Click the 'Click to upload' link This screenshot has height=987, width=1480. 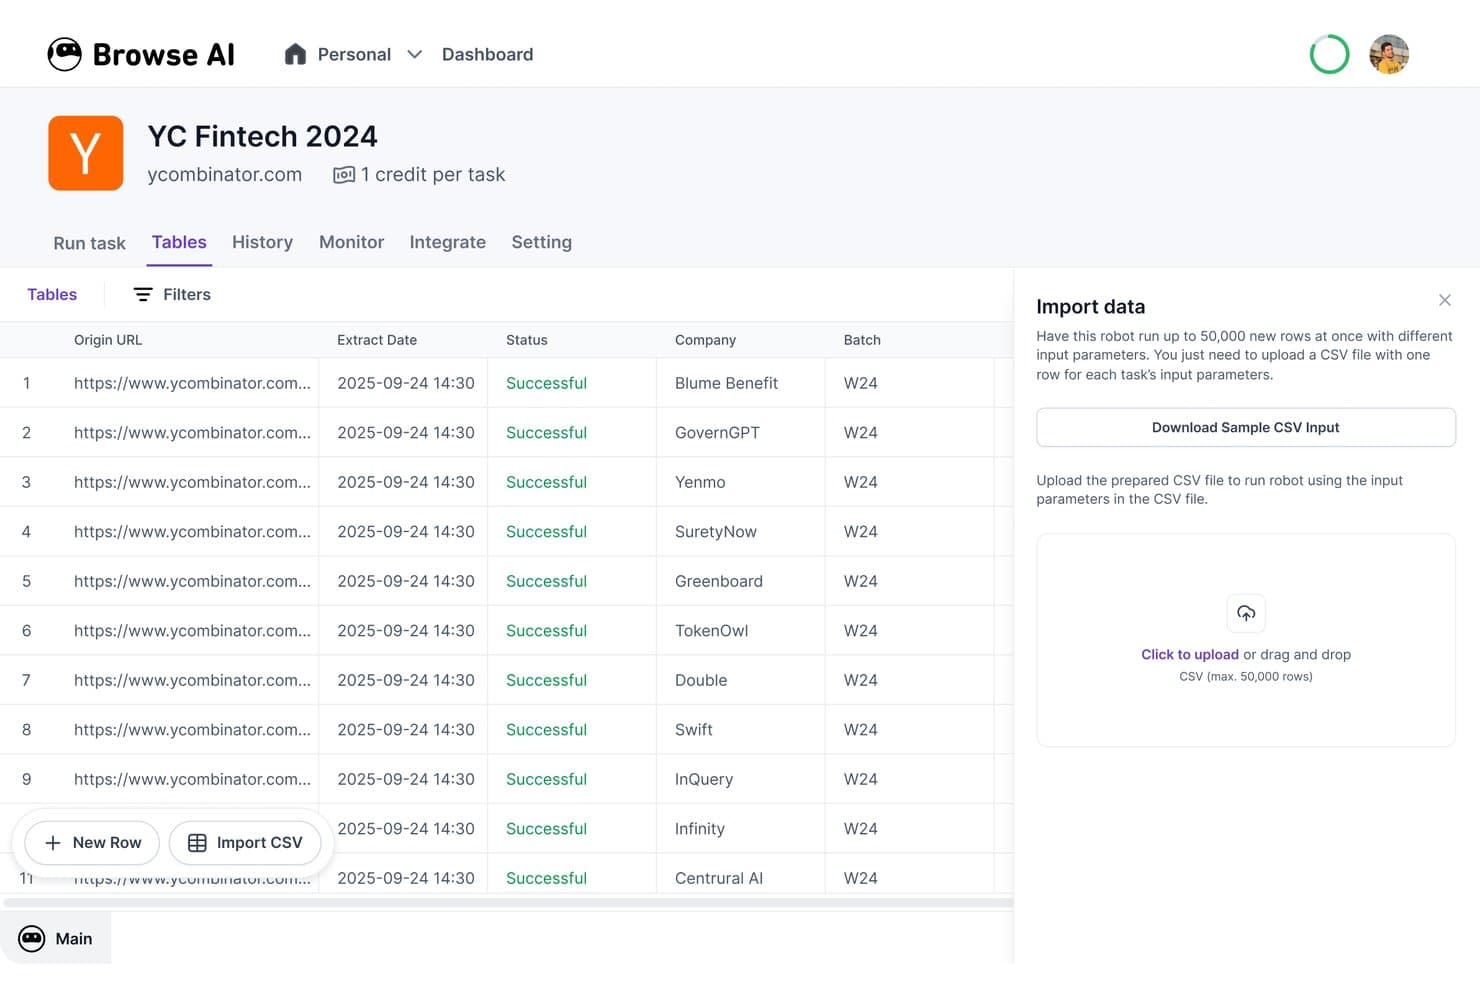pyautogui.click(x=1190, y=654)
